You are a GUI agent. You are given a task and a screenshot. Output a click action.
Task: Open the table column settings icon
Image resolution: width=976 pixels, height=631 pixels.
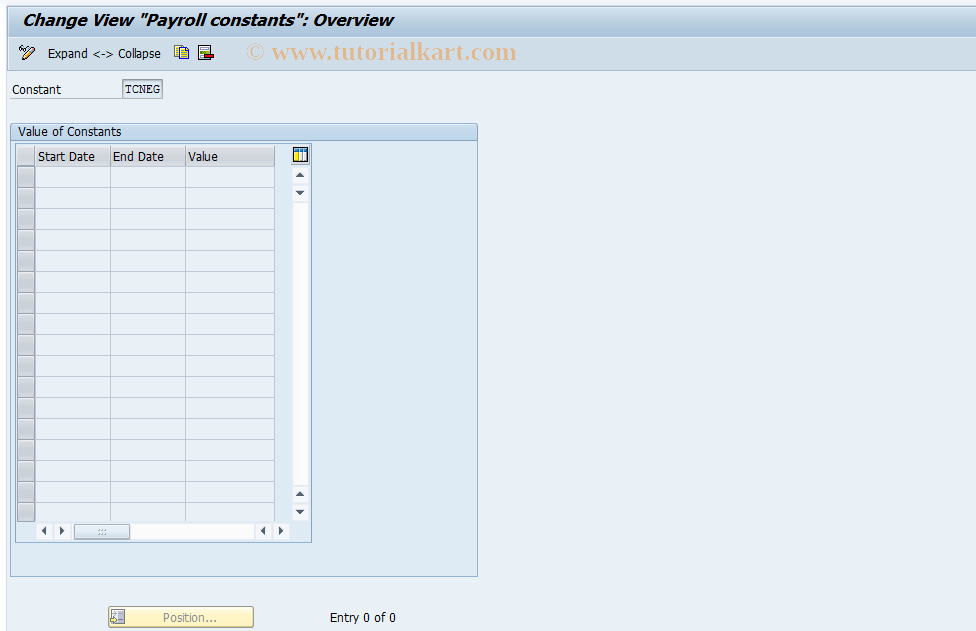[300, 155]
